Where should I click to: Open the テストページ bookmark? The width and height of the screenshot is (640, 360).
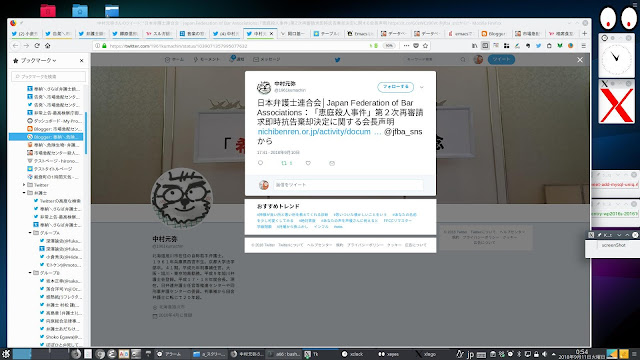pos(54,161)
